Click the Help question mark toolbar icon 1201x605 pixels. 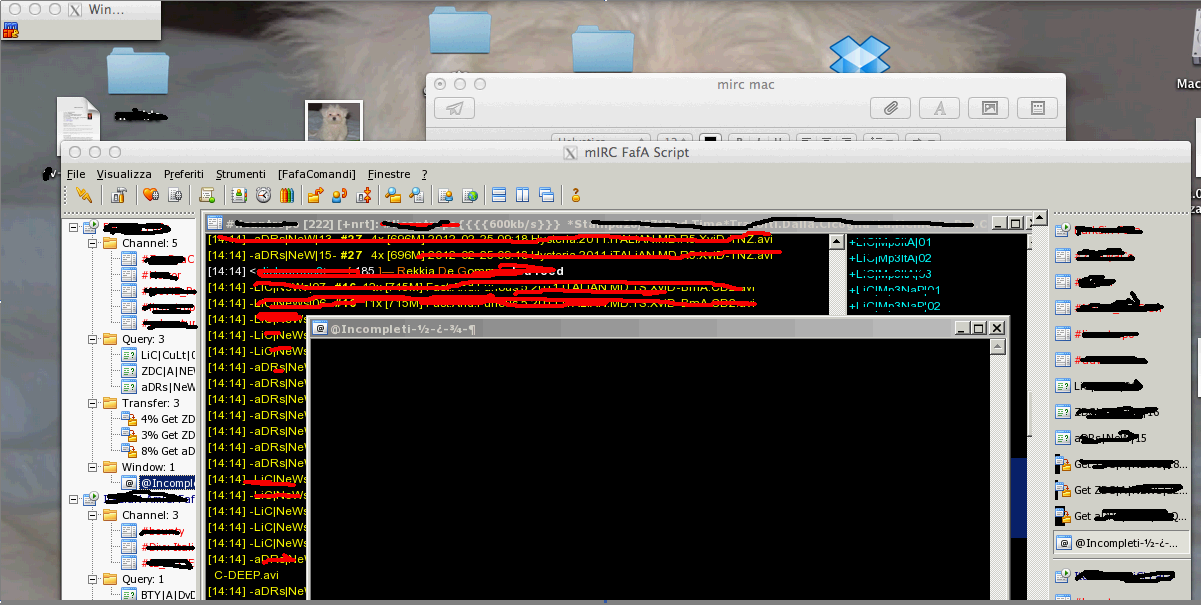click(x=576, y=195)
